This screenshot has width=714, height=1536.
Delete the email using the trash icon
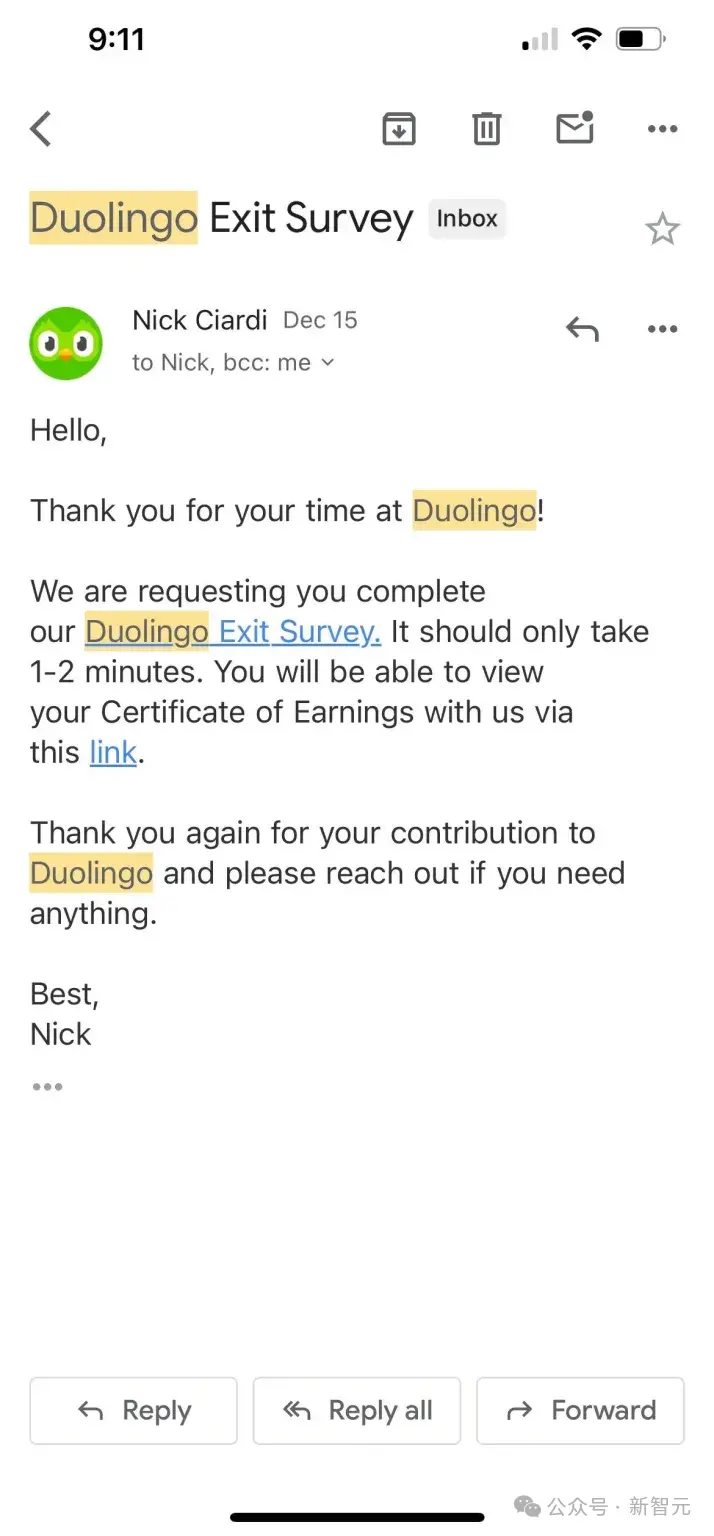487,129
